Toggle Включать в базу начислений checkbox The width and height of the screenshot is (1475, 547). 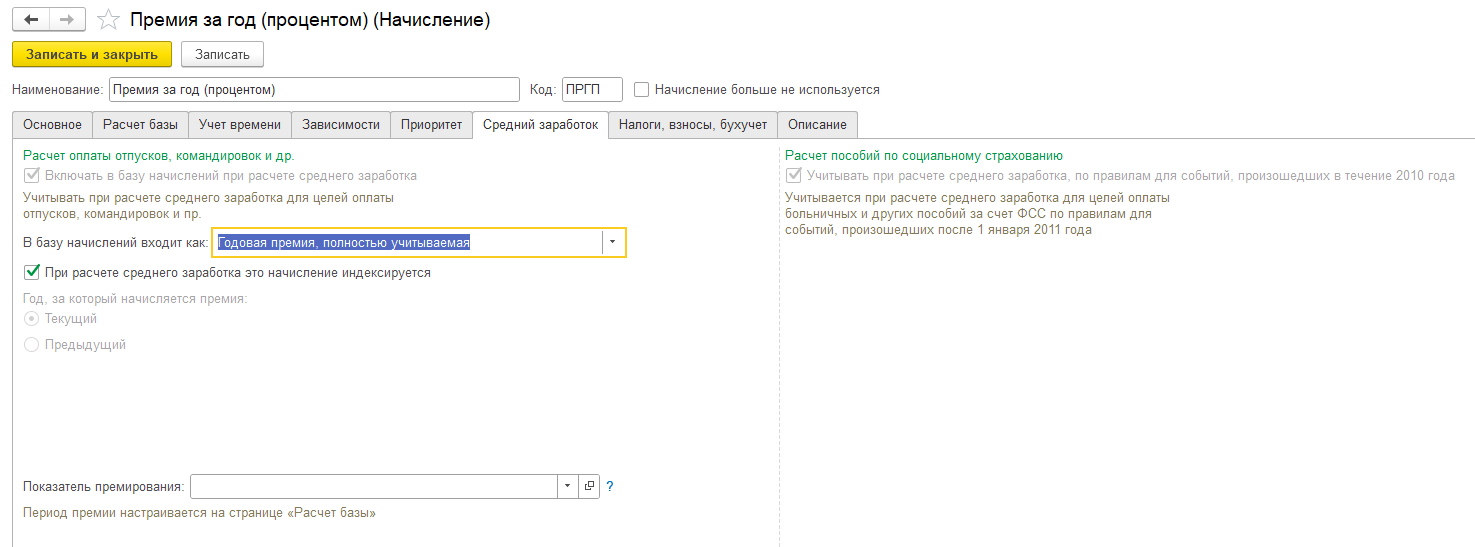coord(31,175)
